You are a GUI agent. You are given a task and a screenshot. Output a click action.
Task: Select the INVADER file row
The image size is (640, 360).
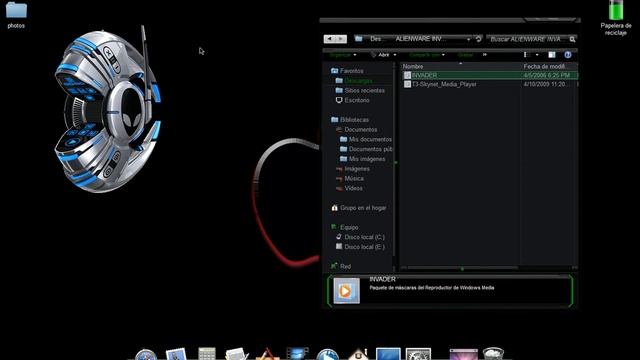(490, 75)
